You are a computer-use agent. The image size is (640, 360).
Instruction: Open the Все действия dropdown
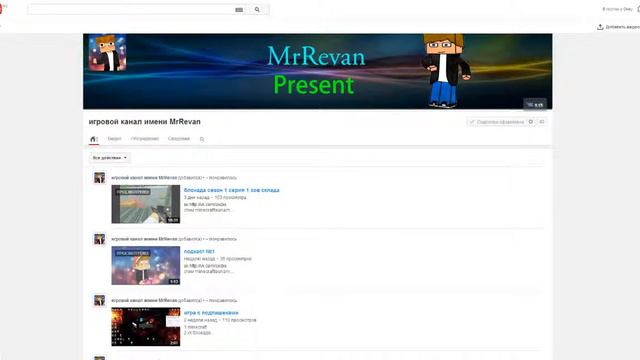click(x=110, y=158)
